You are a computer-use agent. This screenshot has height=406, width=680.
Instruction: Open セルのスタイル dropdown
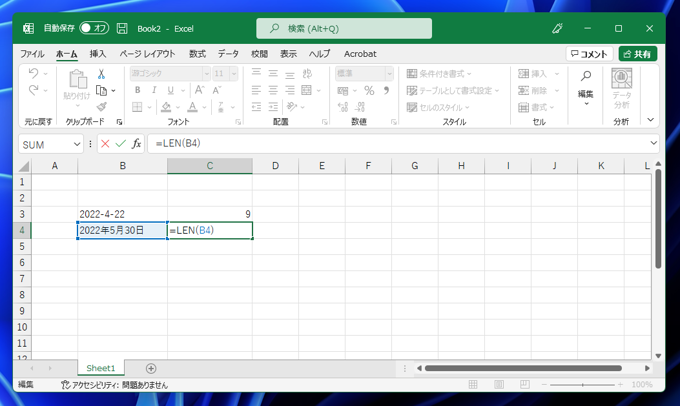tap(438, 107)
